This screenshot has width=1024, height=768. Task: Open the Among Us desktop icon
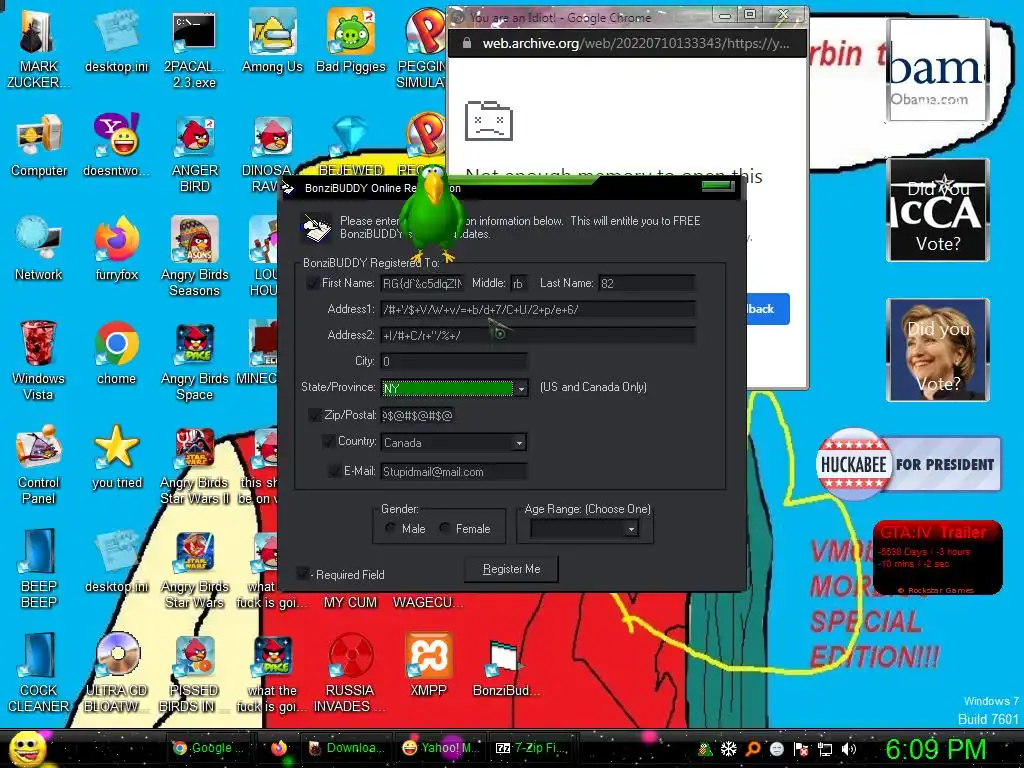272,40
